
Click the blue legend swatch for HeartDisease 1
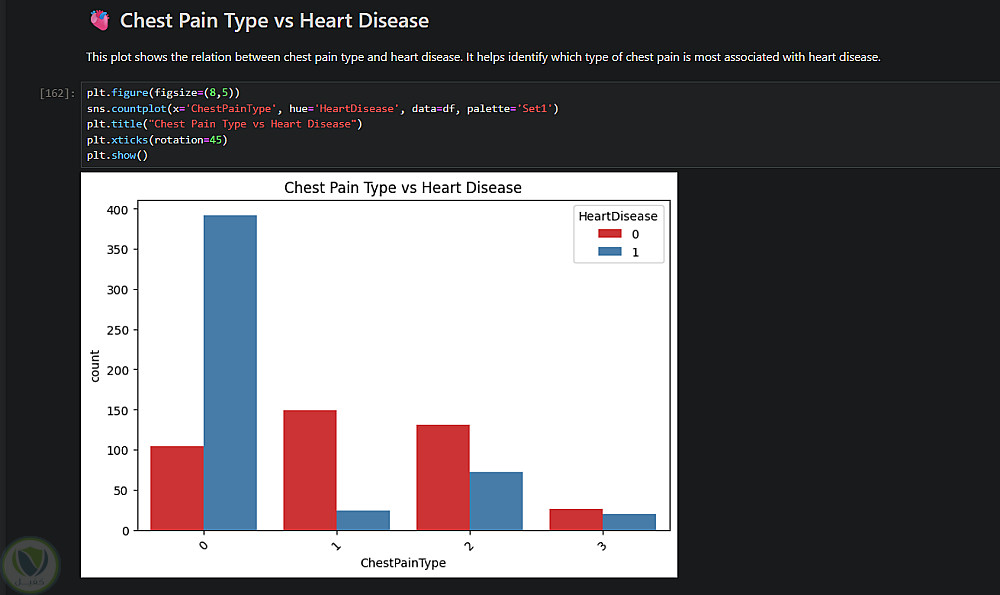pos(610,252)
